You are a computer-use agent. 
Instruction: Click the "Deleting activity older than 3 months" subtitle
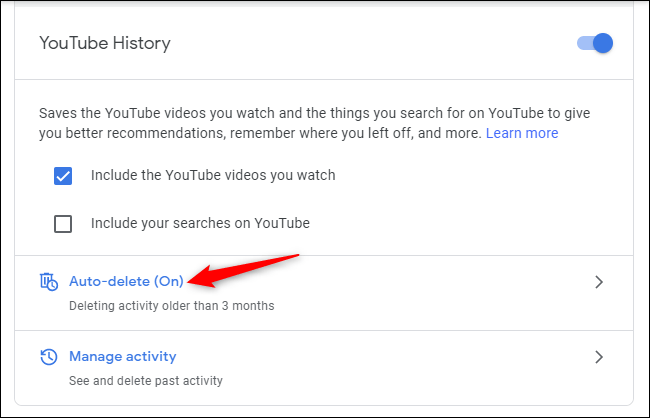[172, 306]
